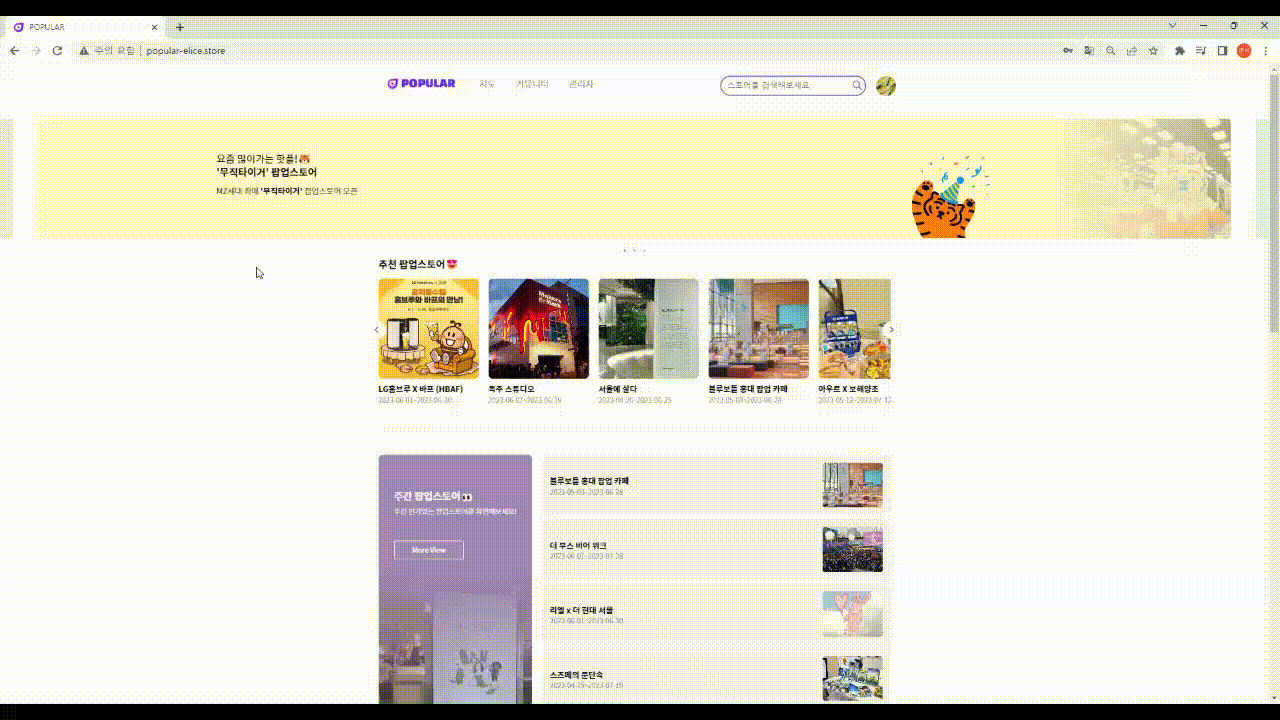Open the browser side panel icon
Image resolution: width=1280 pixels, height=720 pixels.
(1222, 51)
